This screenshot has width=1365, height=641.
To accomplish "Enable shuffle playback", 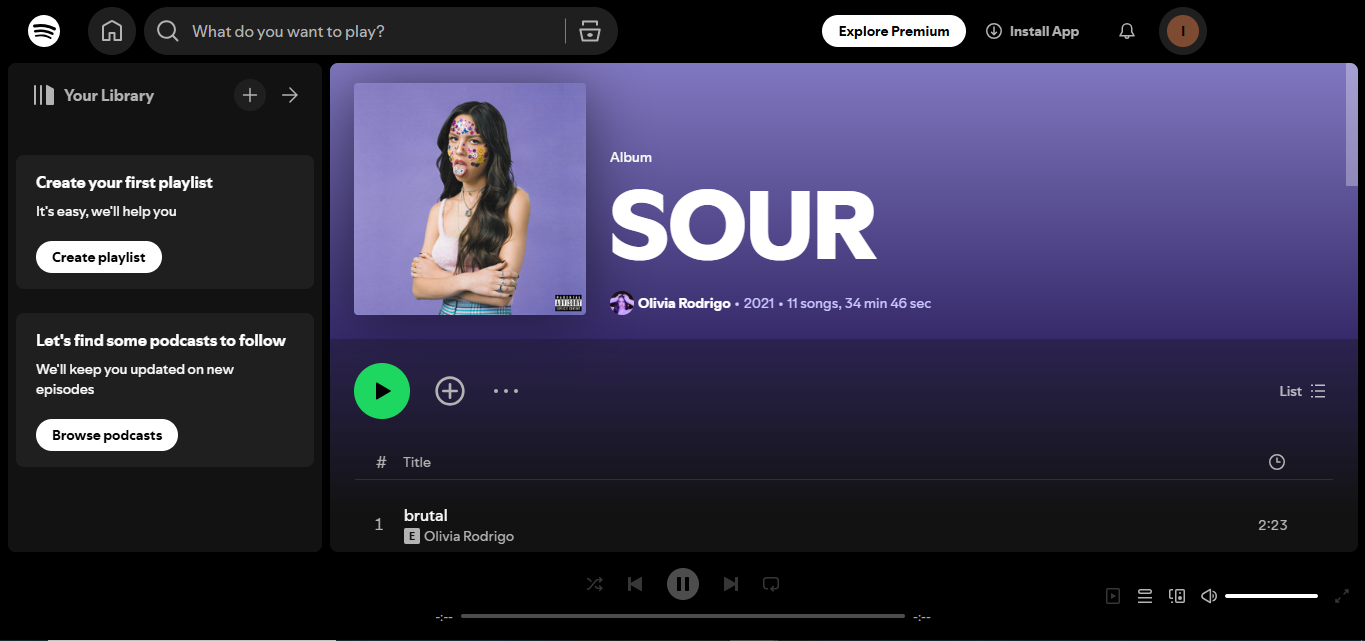I will click(594, 583).
